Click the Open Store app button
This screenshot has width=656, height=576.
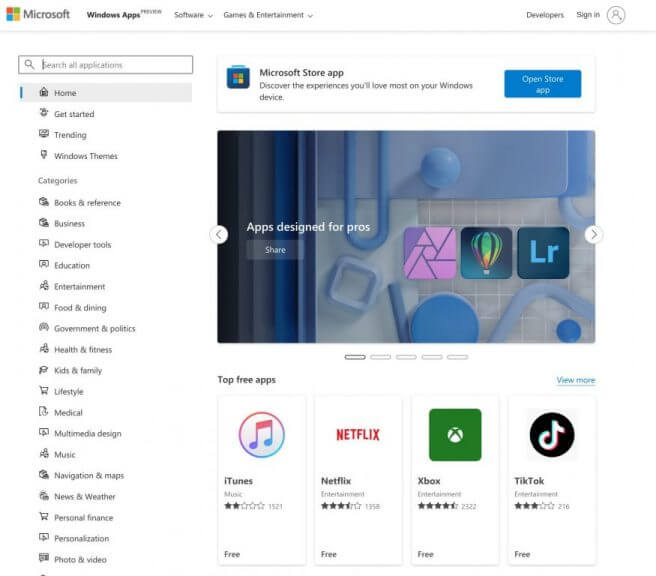coord(543,84)
